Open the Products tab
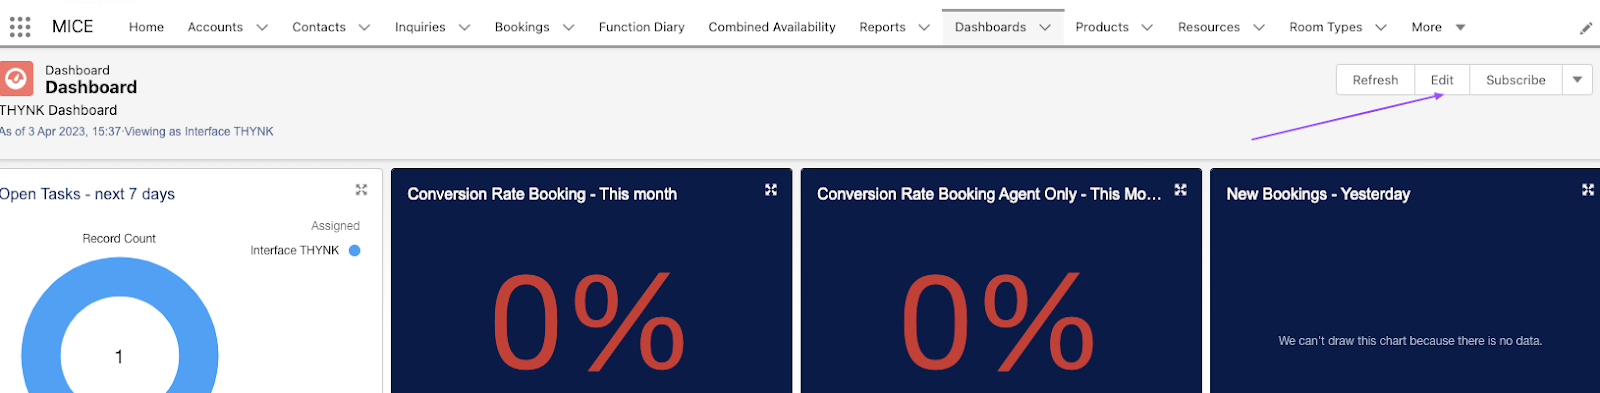 [1102, 28]
